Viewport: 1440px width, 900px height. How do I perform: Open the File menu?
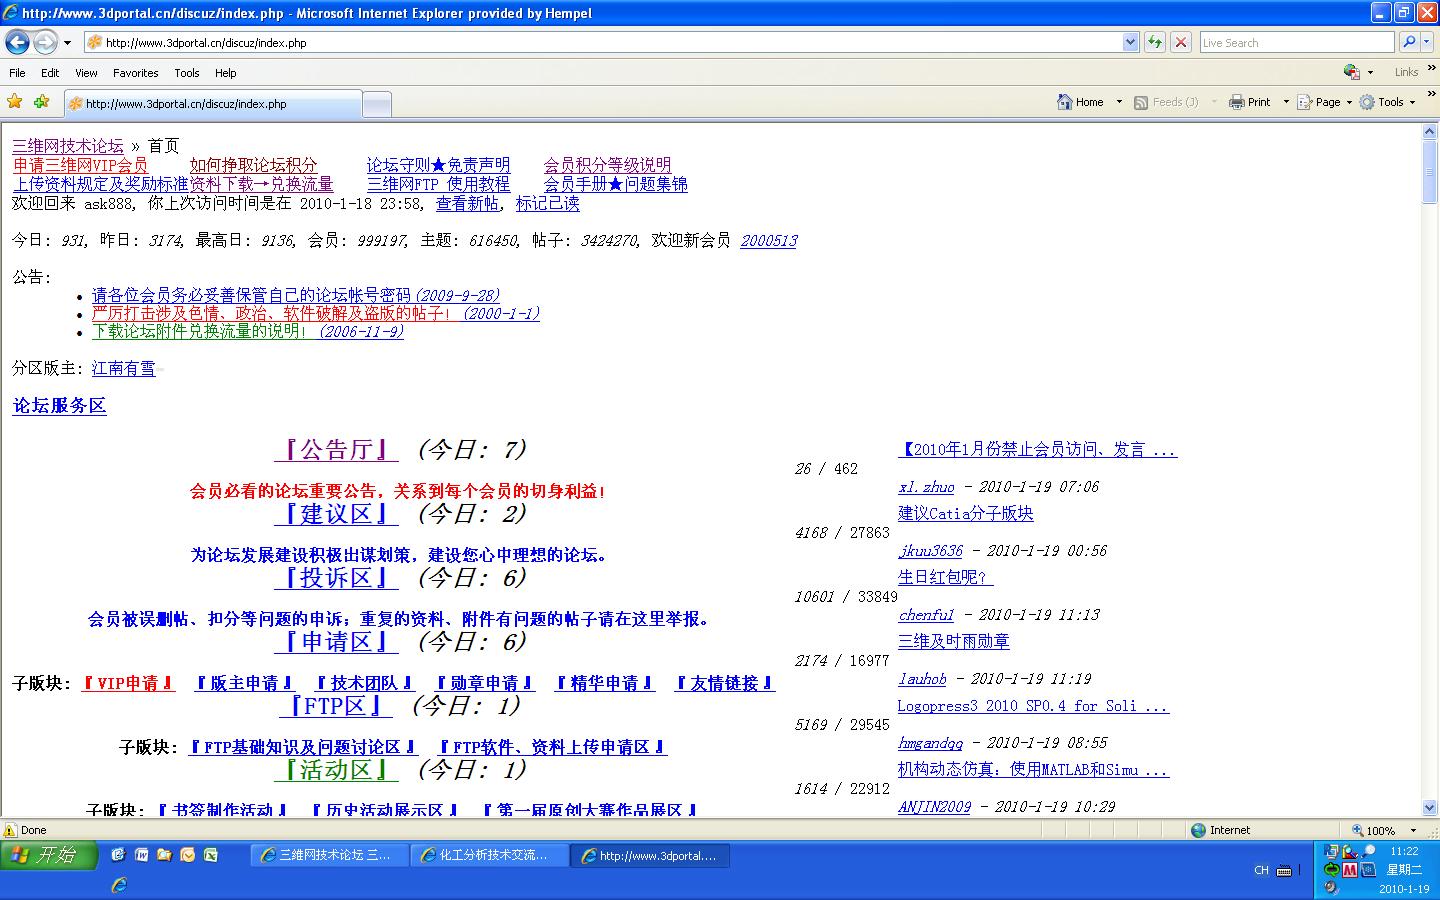coord(17,73)
